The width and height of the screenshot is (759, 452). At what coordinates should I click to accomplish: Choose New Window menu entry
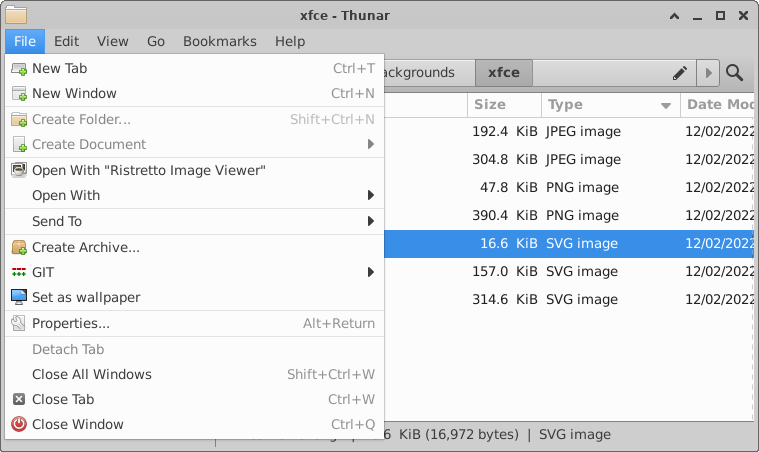point(194,93)
